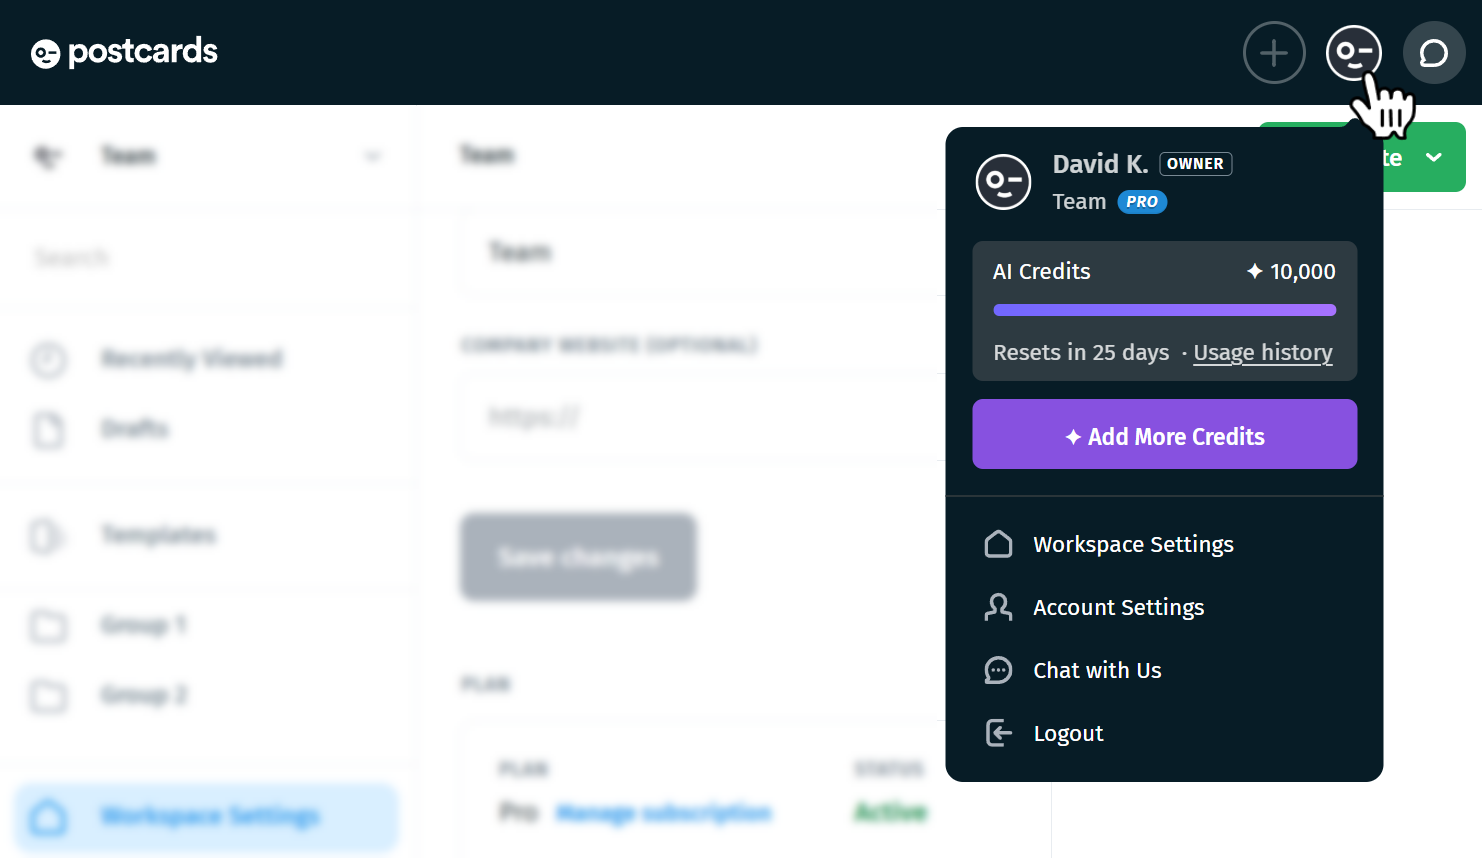
Task: Click the Chat with Us speech icon
Action: coord(998,670)
